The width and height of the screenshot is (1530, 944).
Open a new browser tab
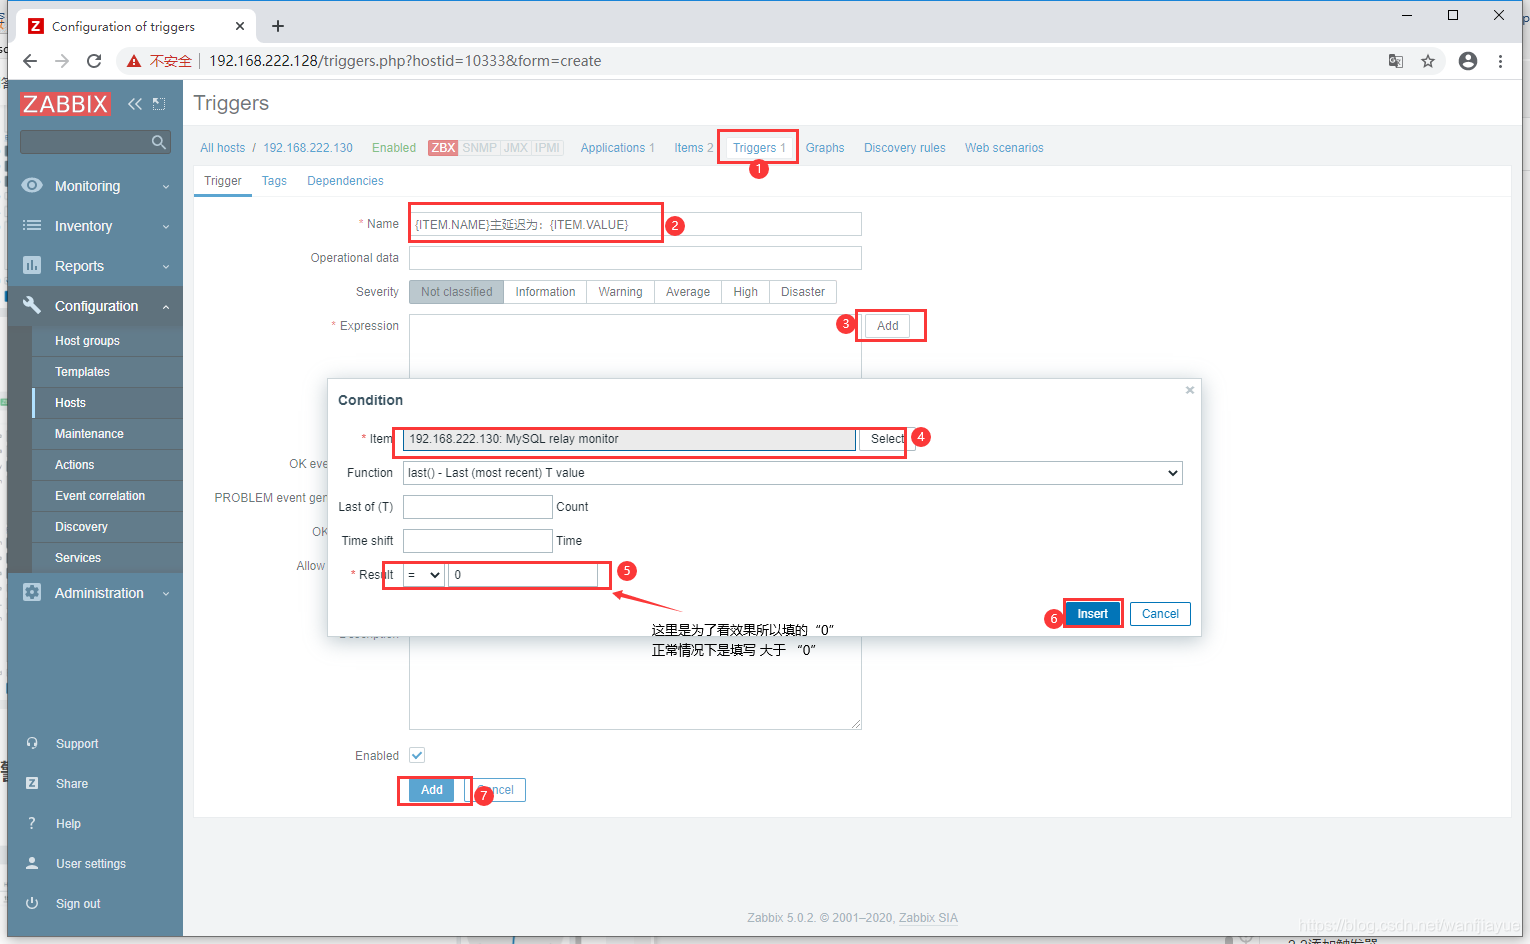click(x=278, y=26)
